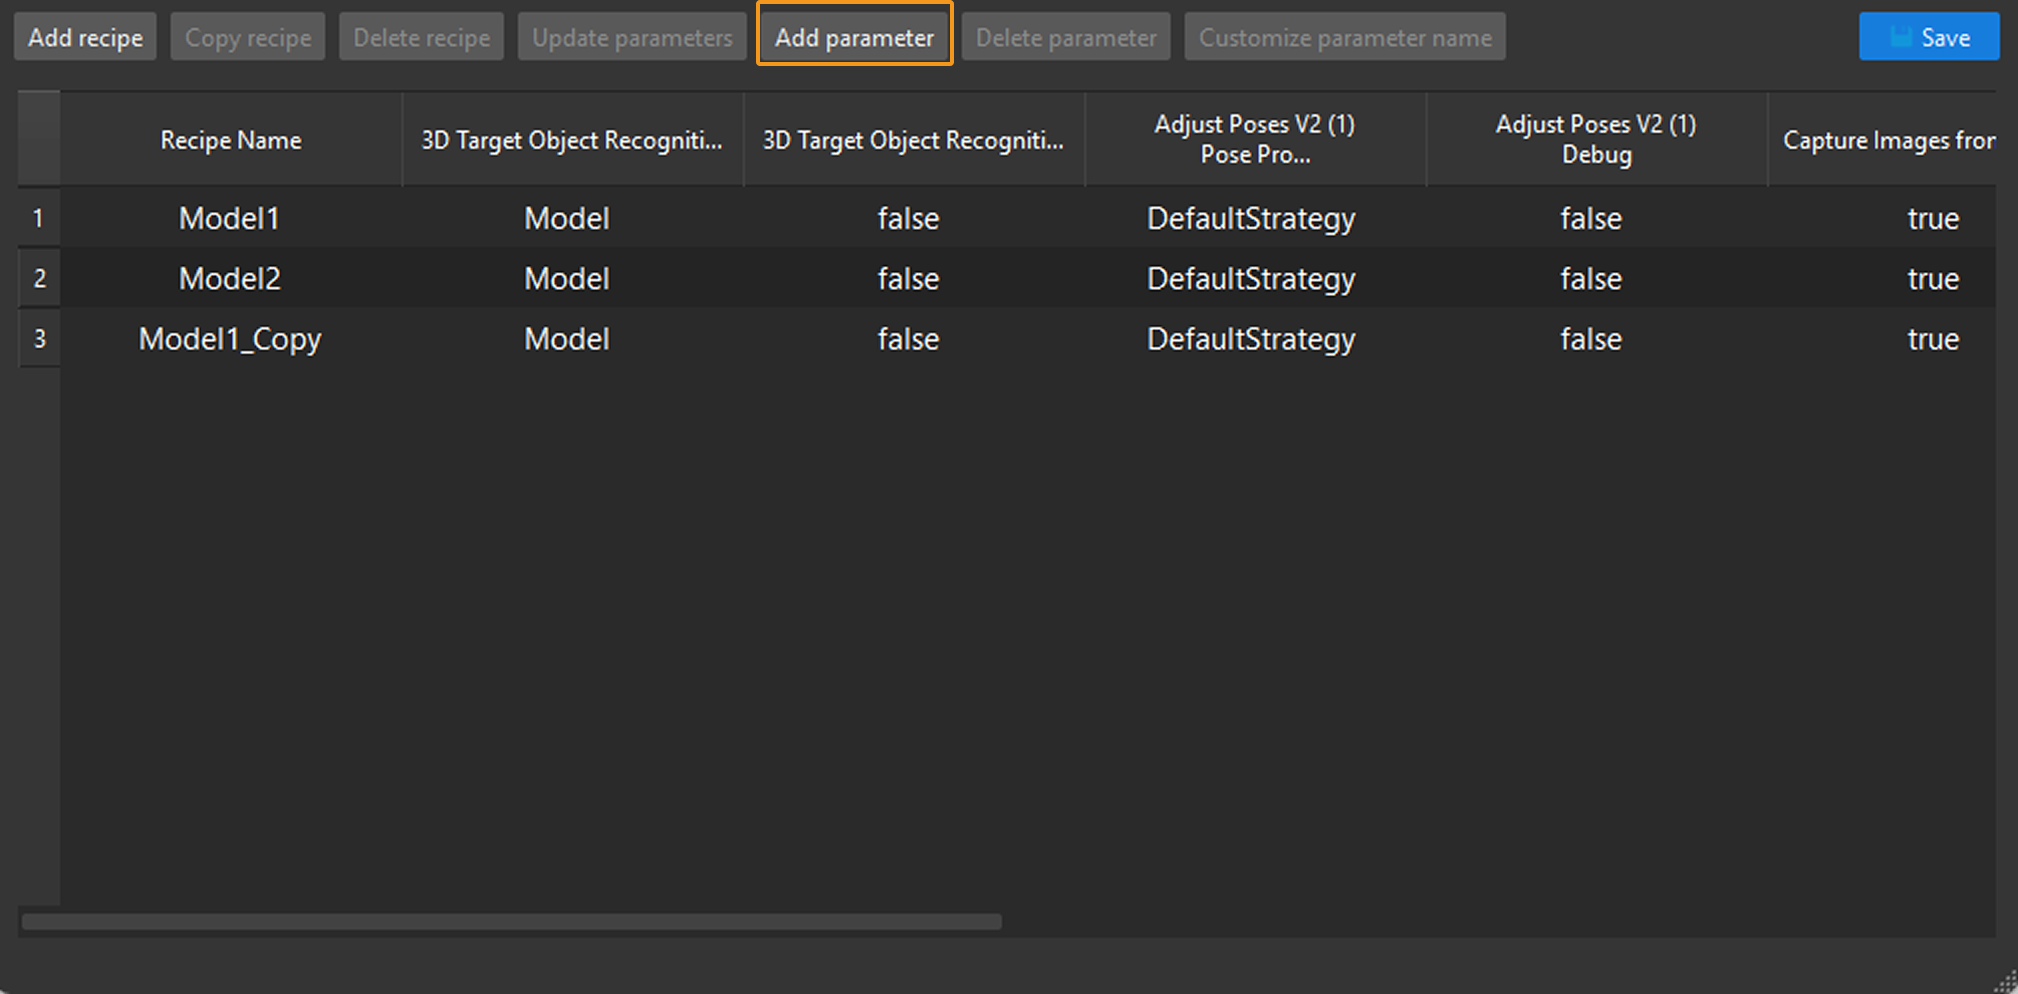
Task: Click the false Debug value for Model2
Action: click(1590, 278)
